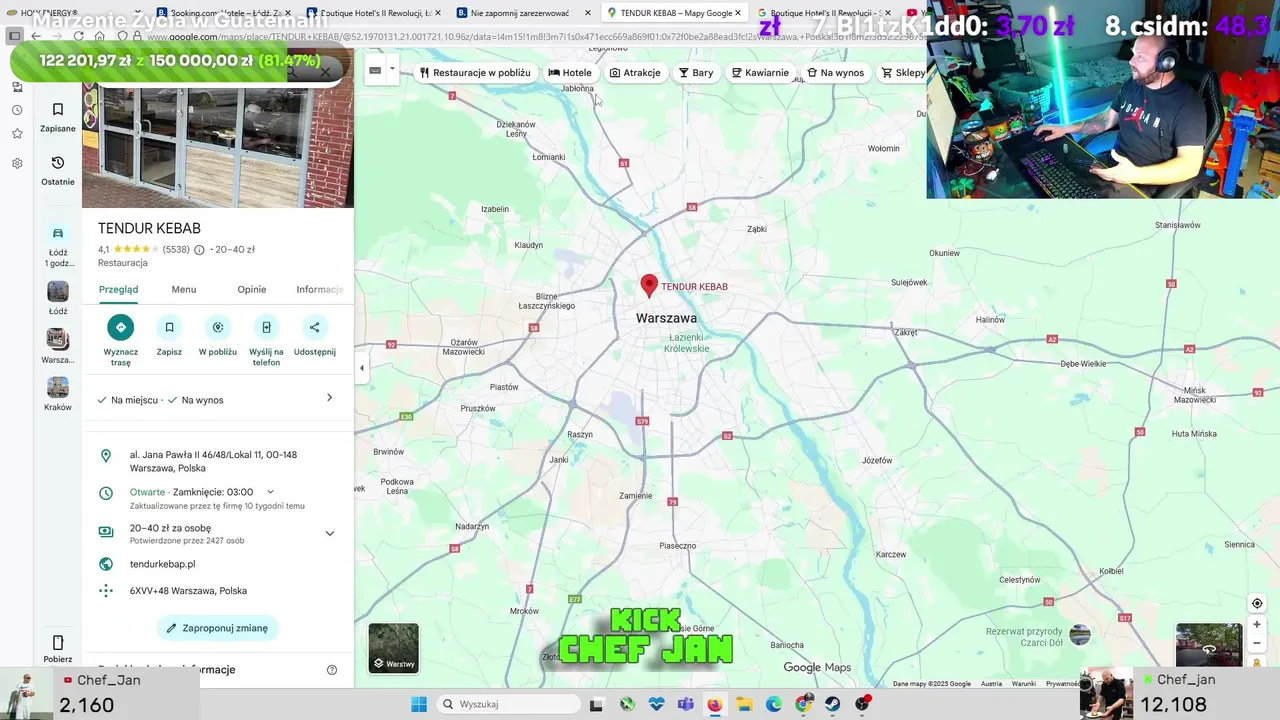
Task: Switch to the Opinie tab
Action: pos(252,289)
